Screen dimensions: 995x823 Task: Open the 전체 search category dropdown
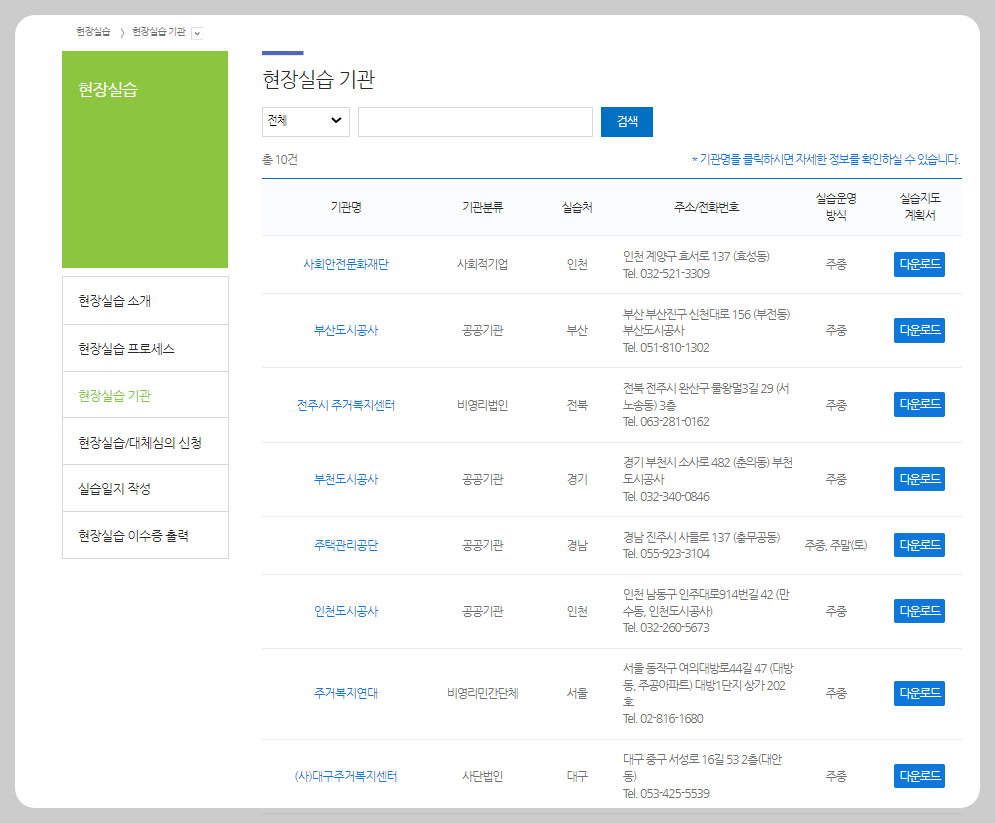[x=305, y=121]
